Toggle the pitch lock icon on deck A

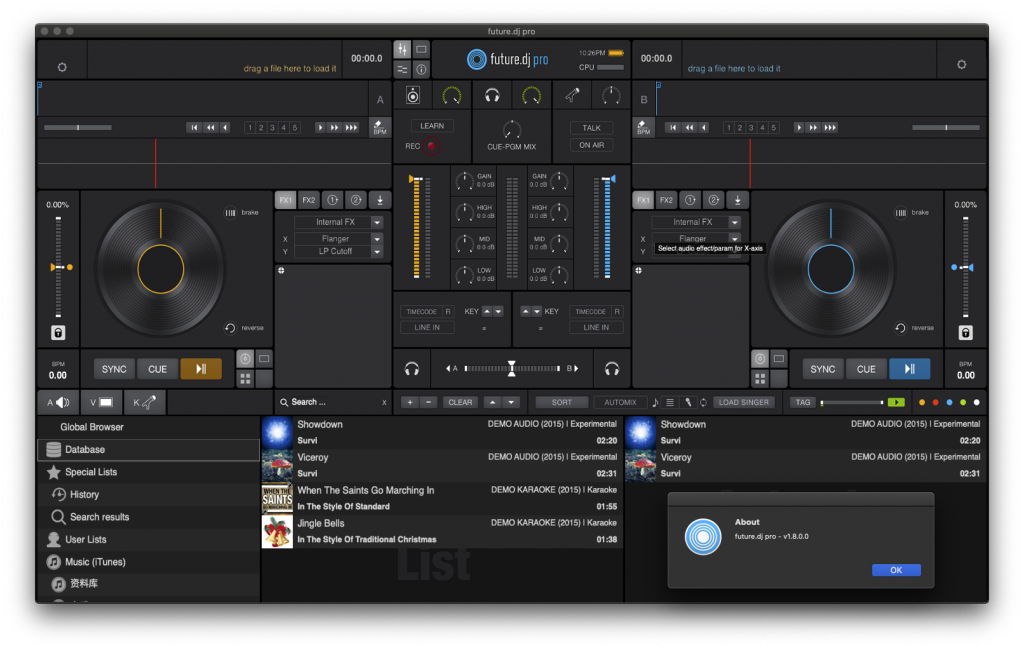(58, 333)
